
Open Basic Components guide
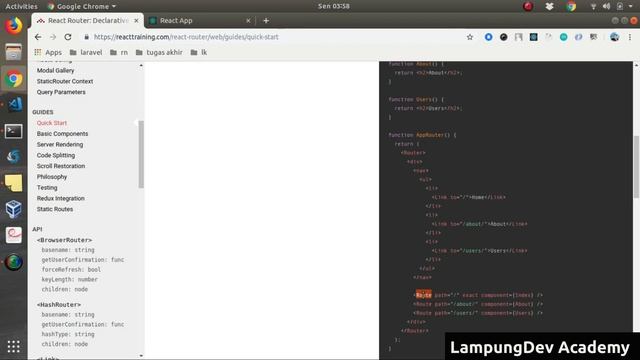(62, 133)
